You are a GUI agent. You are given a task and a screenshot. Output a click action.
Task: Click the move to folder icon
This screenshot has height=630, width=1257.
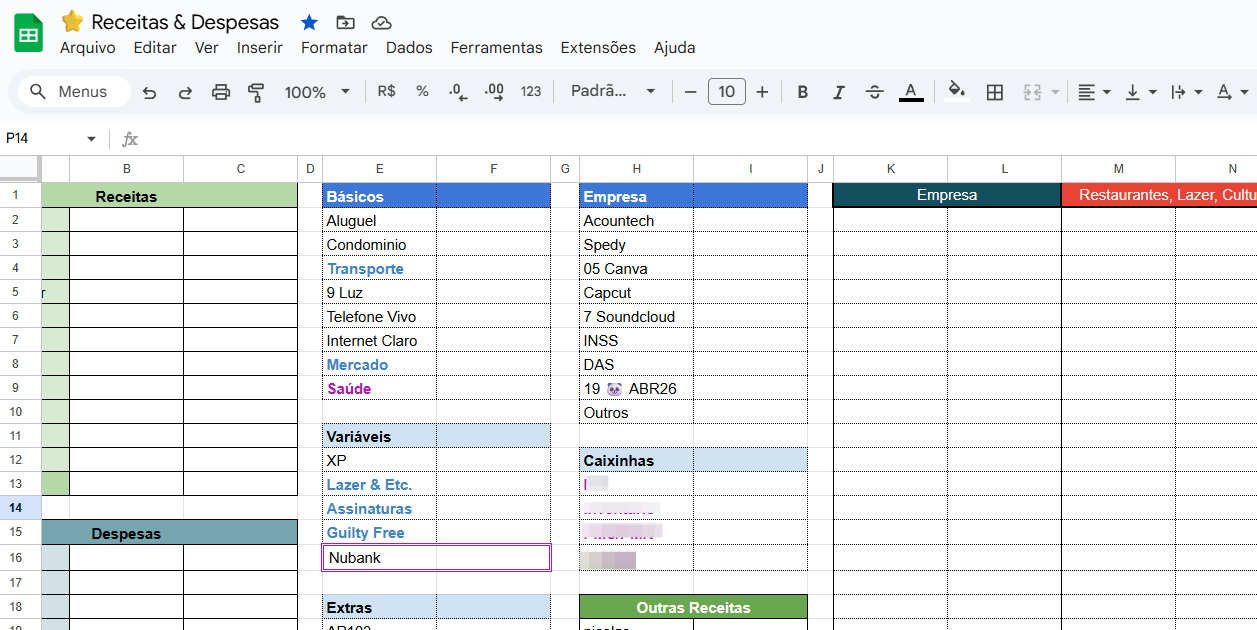click(345, 22)
